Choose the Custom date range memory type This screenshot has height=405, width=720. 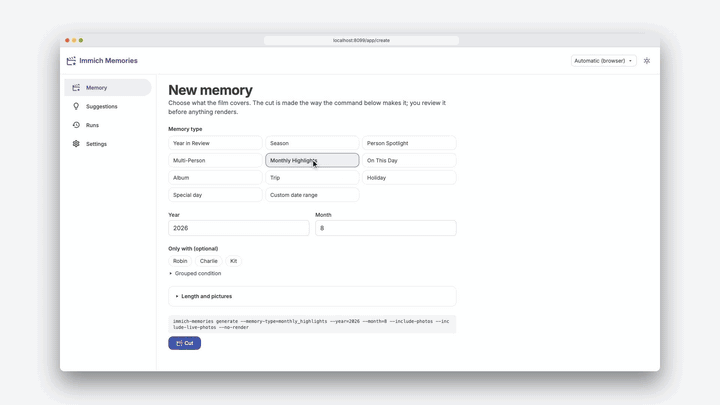(312, 195)
